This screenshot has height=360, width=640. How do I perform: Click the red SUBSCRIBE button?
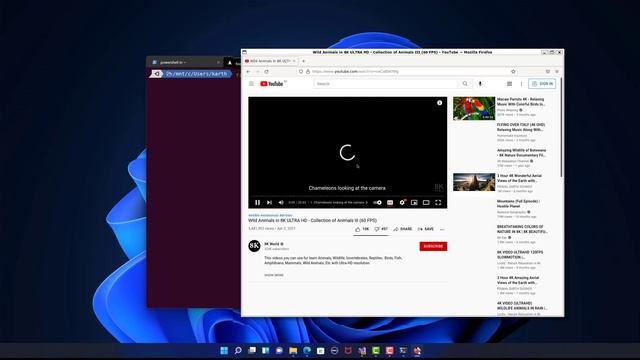pos(433,246)
